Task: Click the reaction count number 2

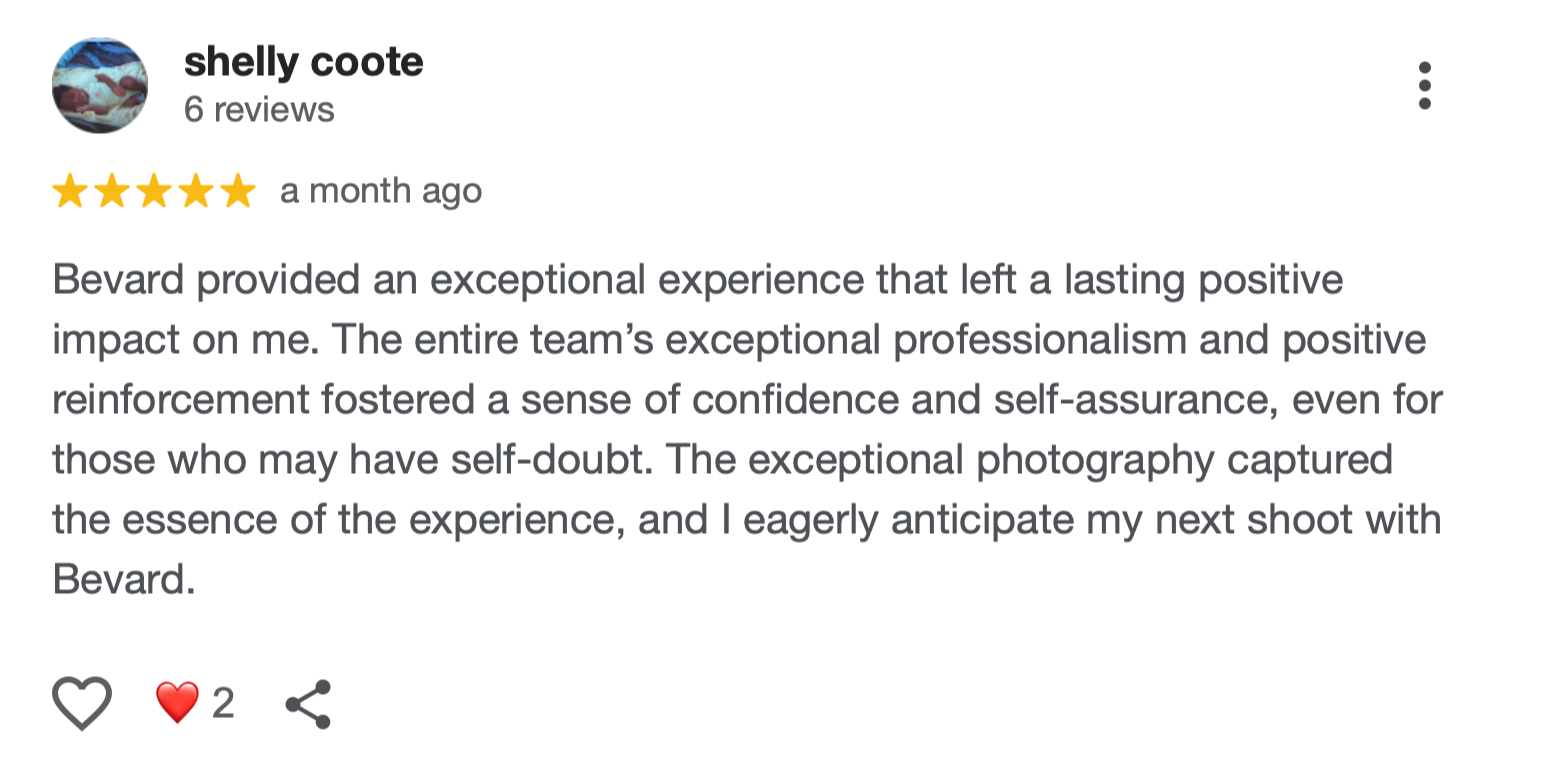Action: click(223, 704)
